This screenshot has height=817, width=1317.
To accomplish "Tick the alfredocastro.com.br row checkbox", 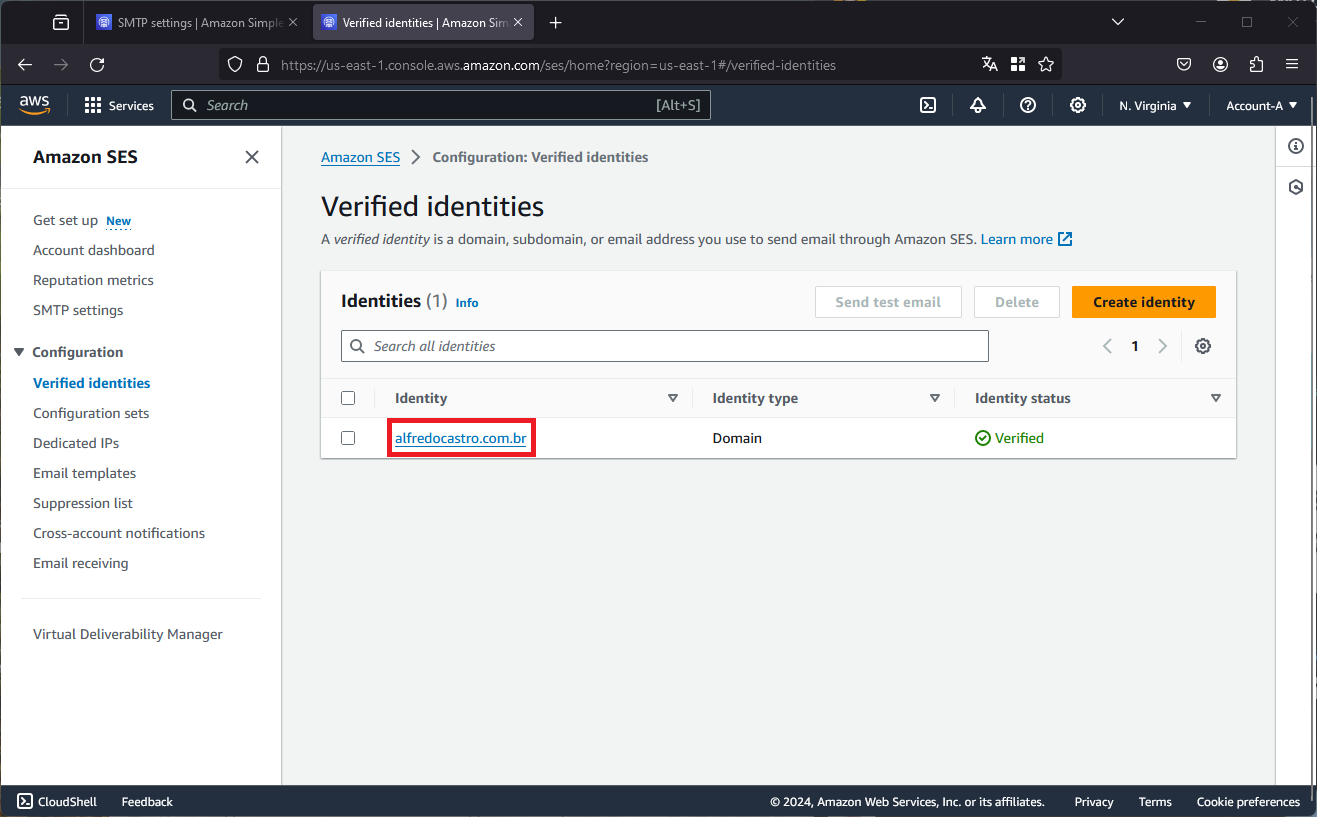I will tap(348, 438).
